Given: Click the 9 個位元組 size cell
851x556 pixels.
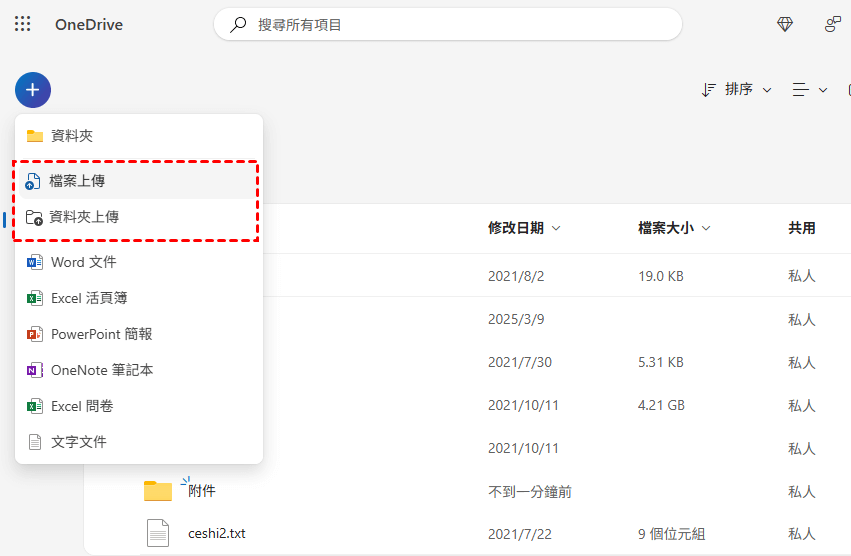Looking at the screenshot, I should tap(672, 534).
